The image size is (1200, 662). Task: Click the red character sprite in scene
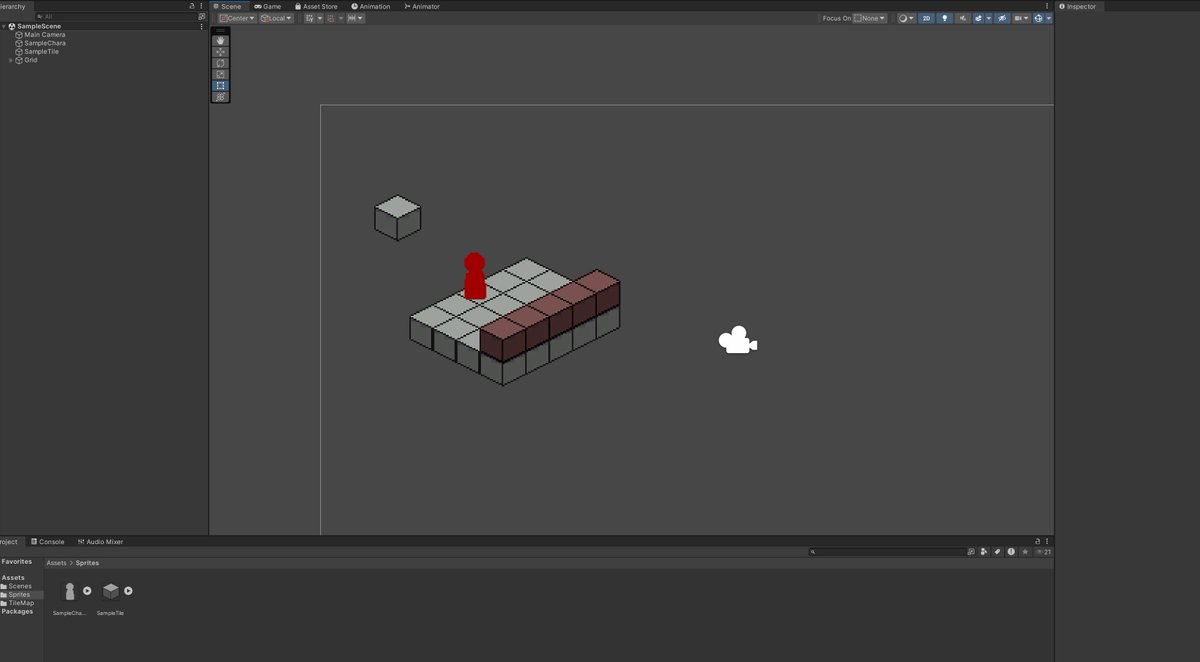tap(475, 275)
